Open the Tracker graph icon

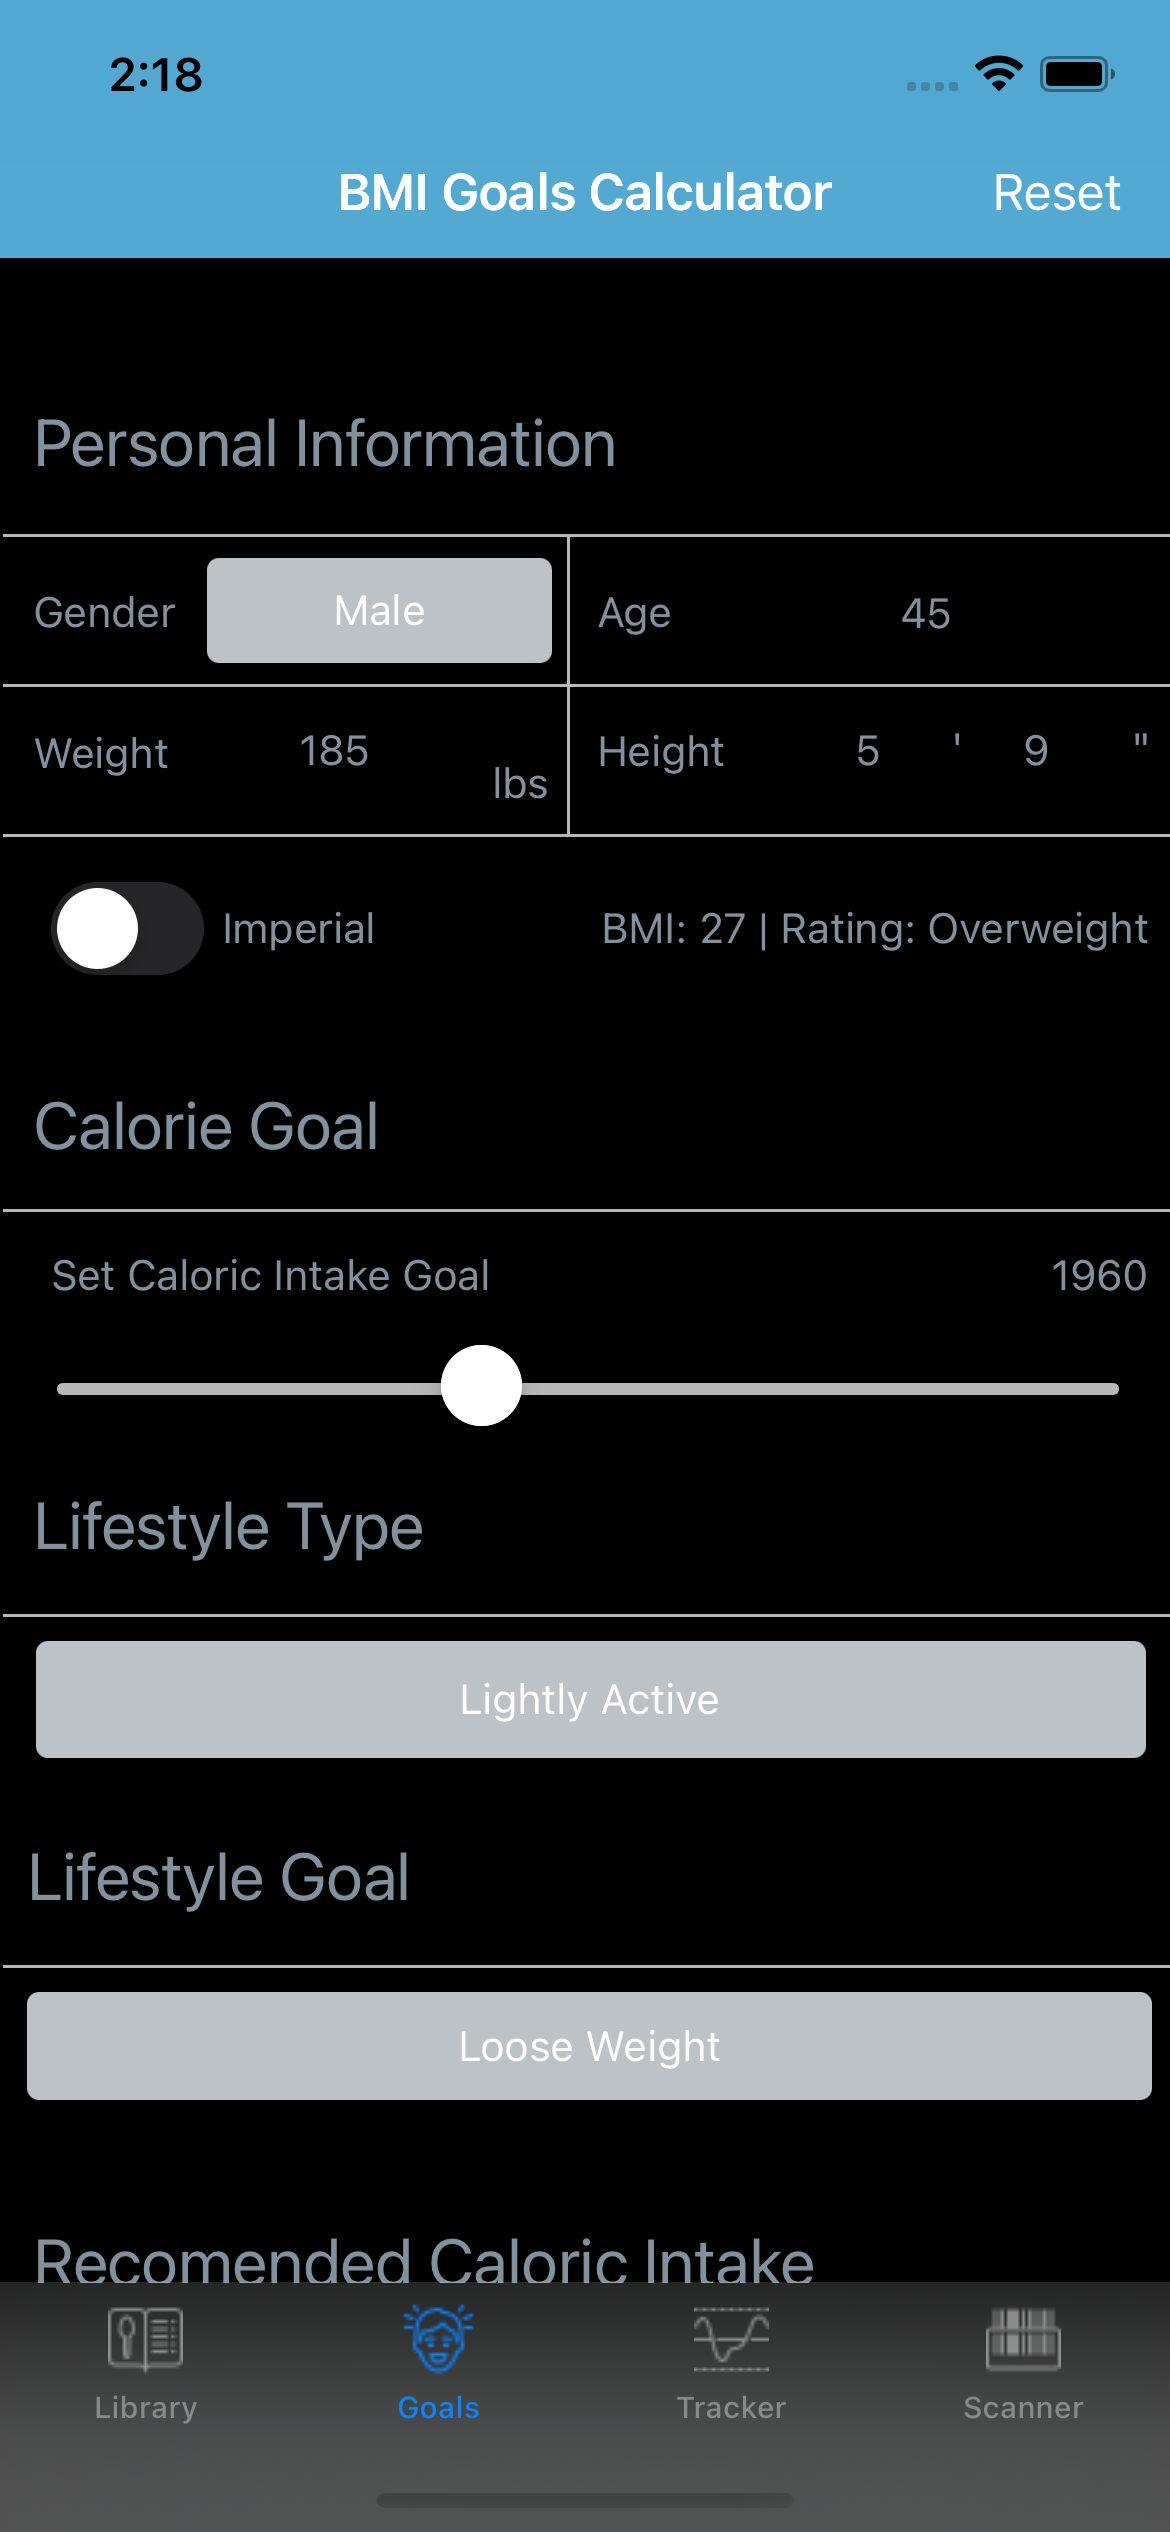point(731,2338)
